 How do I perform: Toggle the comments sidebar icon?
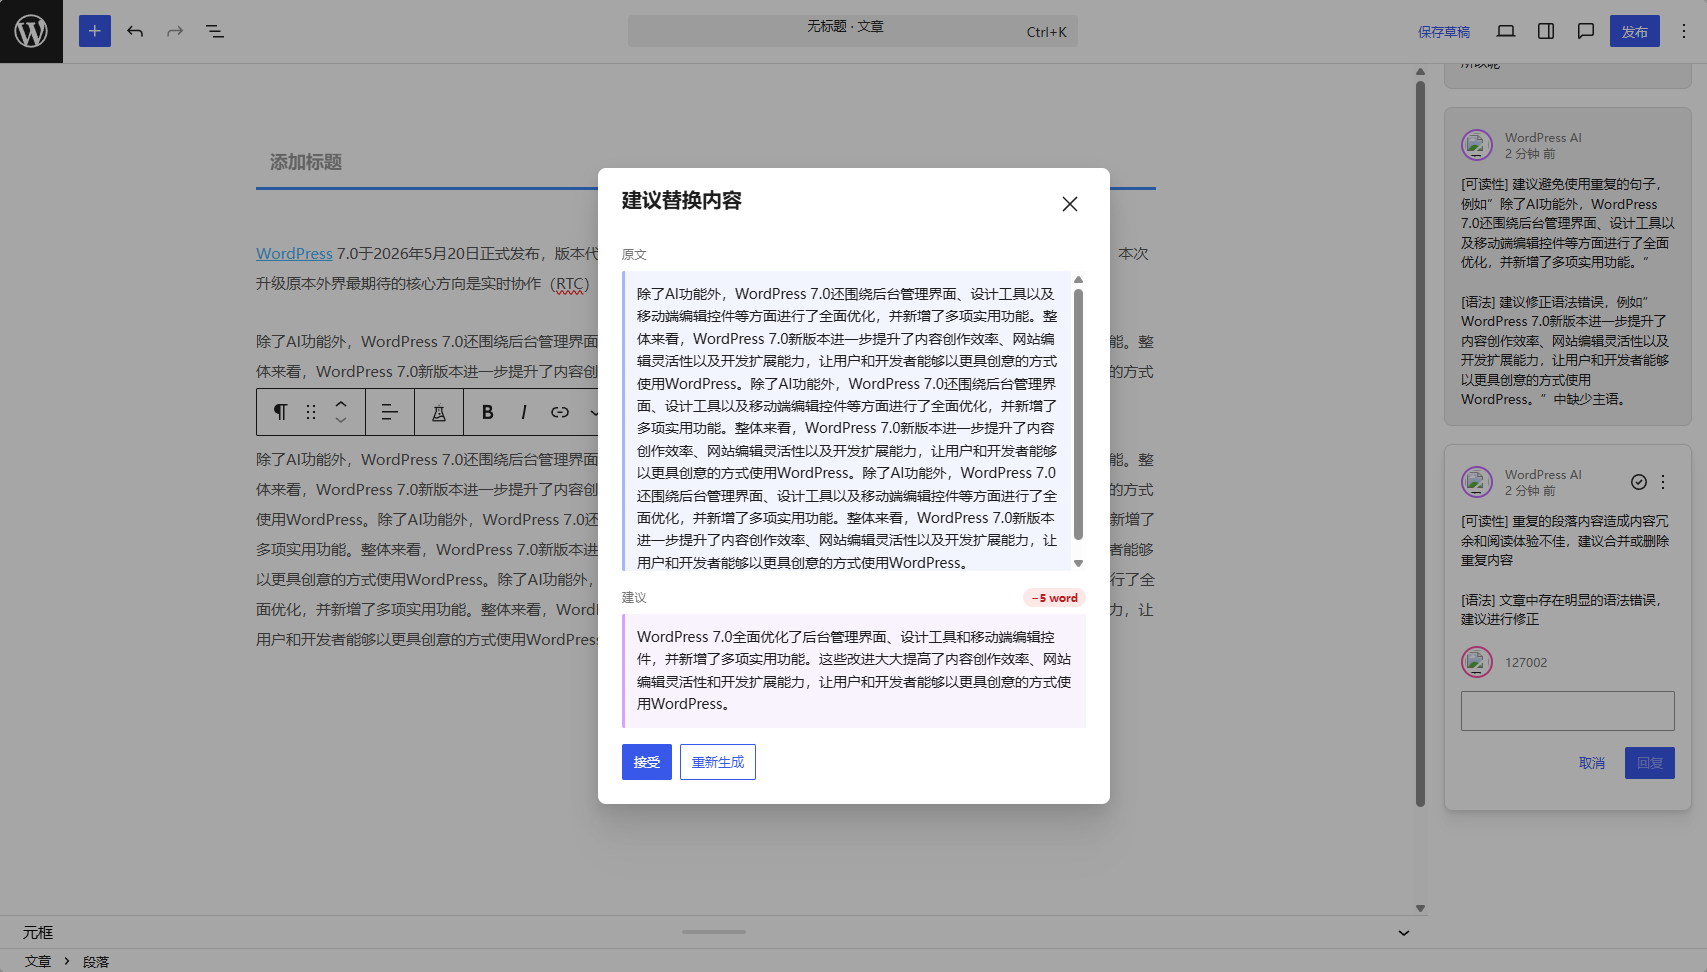tap(1586, 31)
